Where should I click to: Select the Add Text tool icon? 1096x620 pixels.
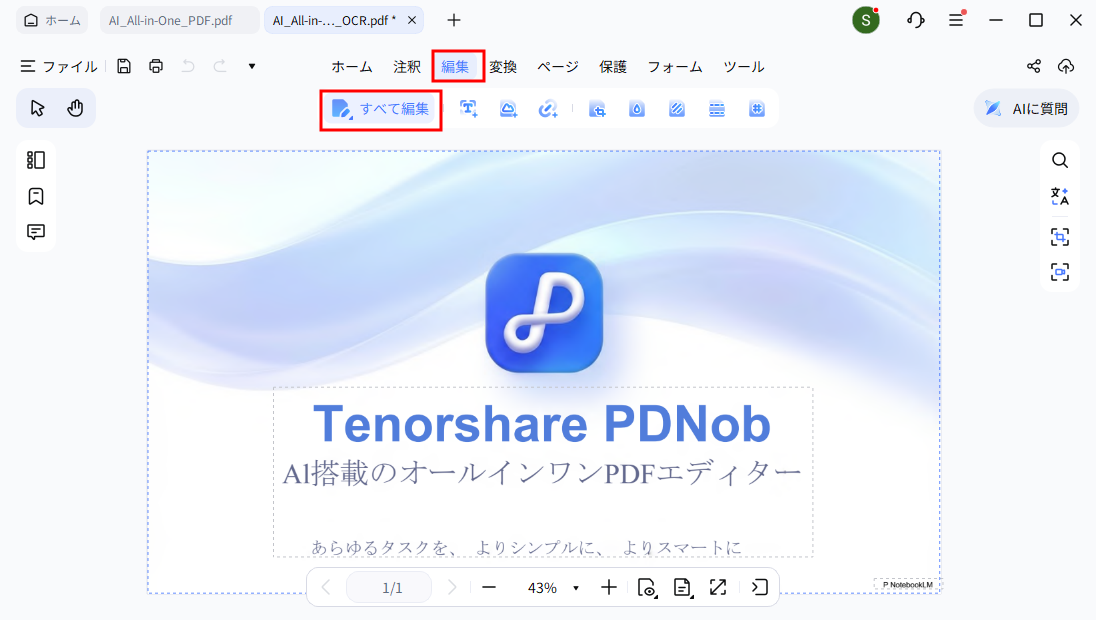468,109
